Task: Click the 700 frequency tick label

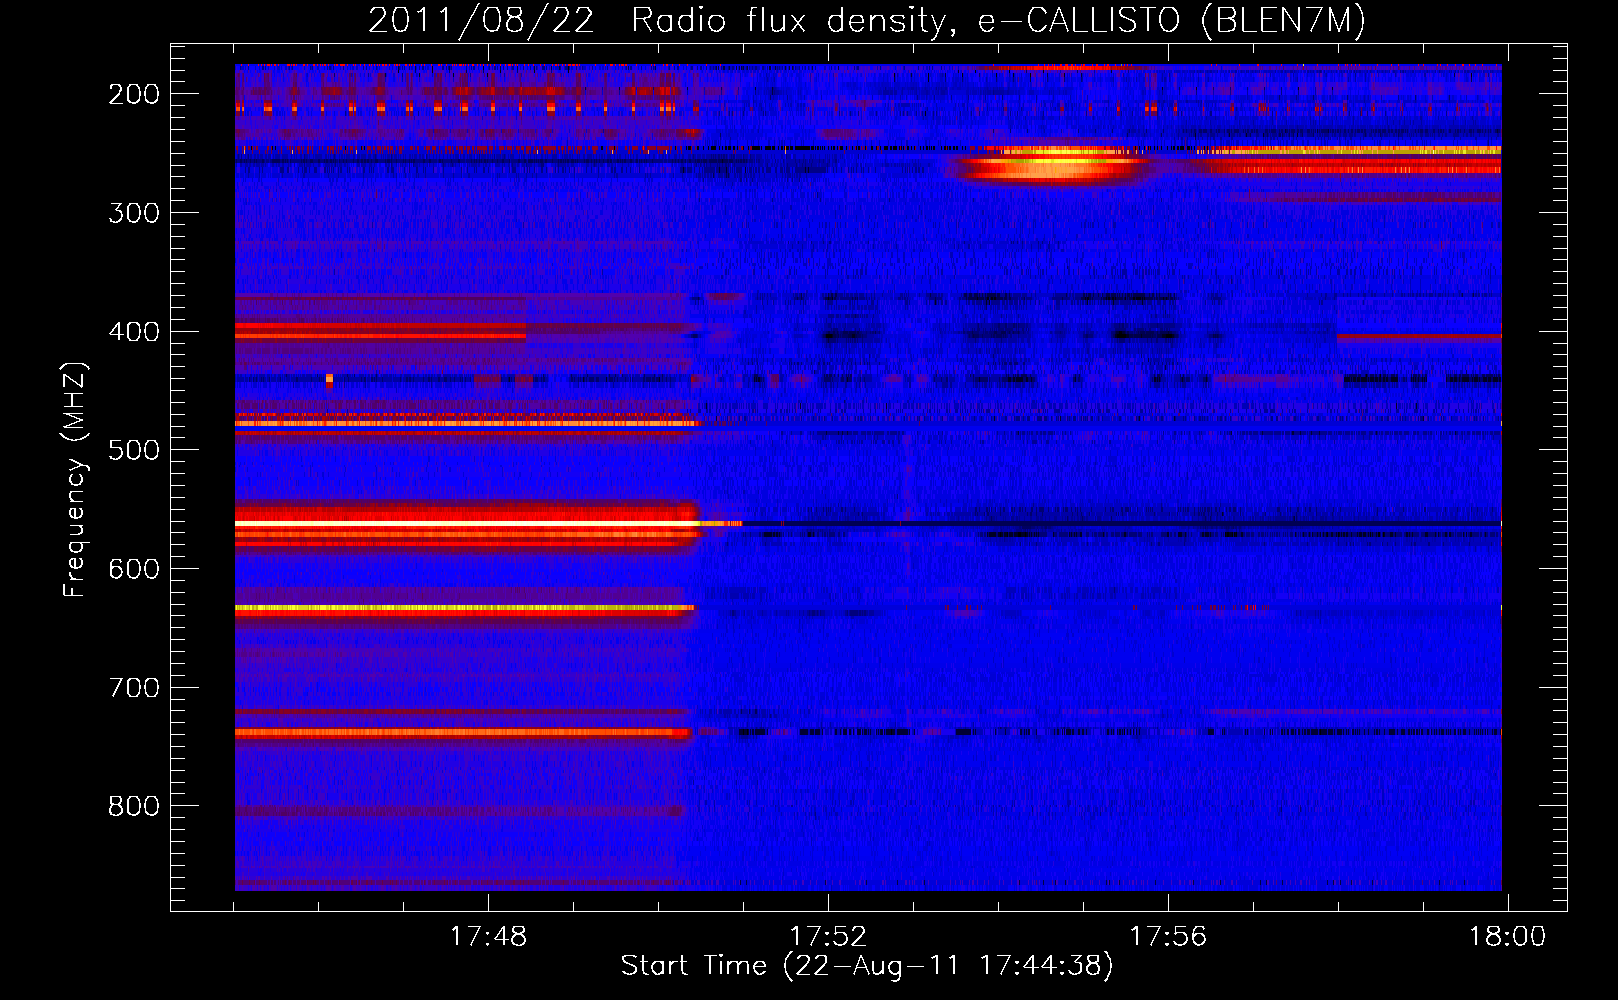Action: [x=134, y=688]
